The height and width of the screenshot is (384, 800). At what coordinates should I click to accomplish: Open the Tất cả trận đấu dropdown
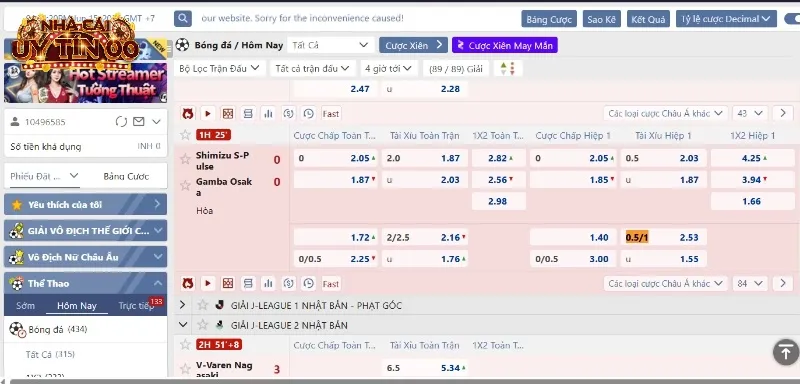click(x=312, y=68)
